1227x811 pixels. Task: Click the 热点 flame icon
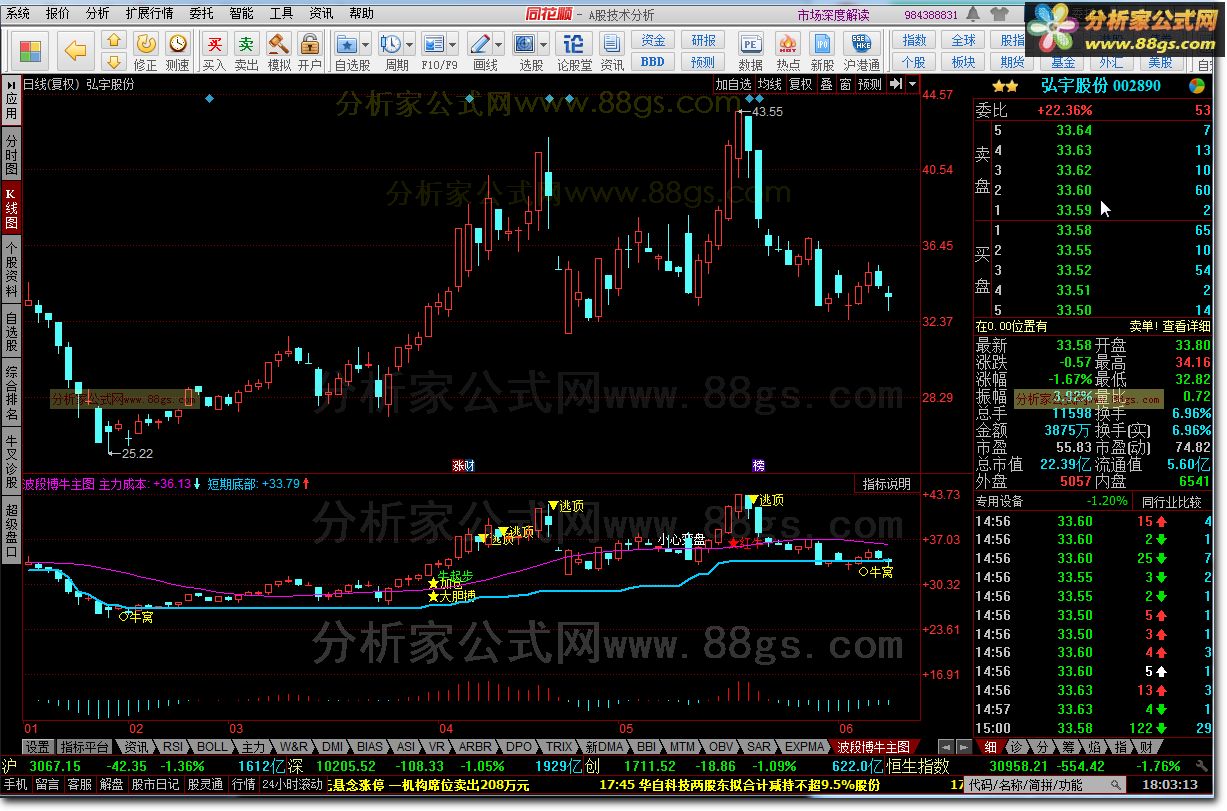[x=788, y=50]
